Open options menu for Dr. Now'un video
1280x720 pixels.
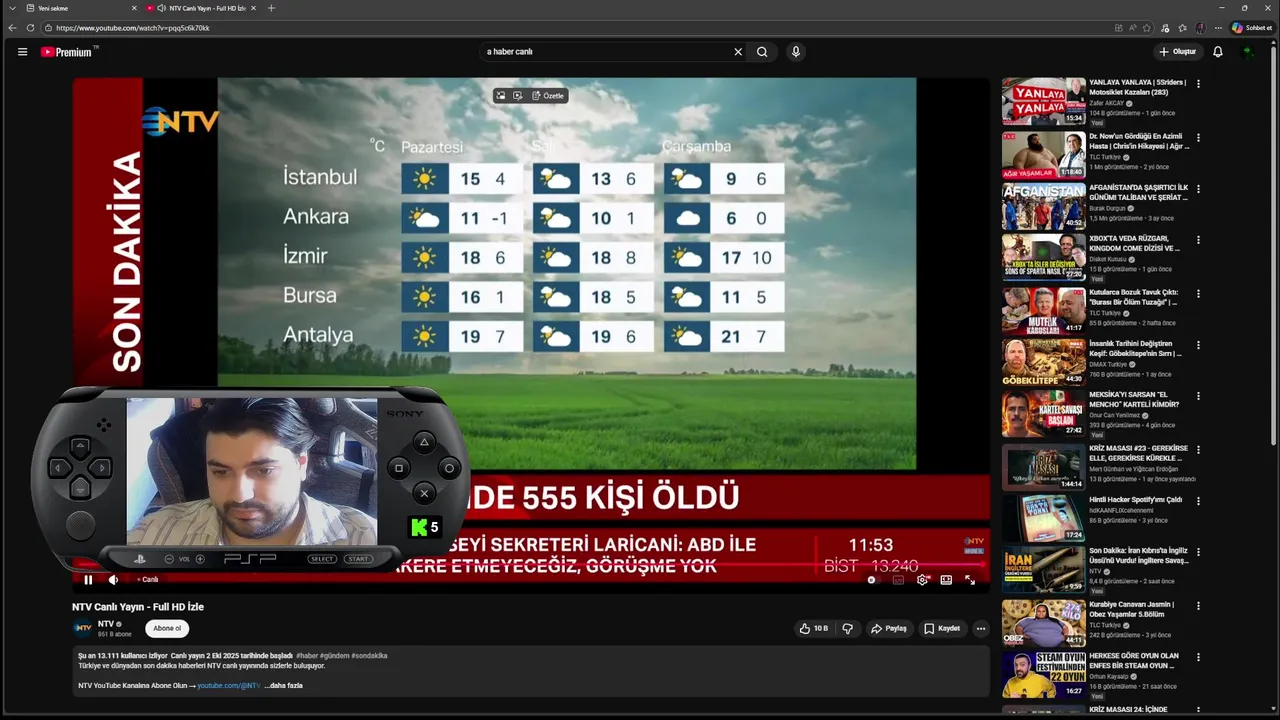click(1198, 138)
